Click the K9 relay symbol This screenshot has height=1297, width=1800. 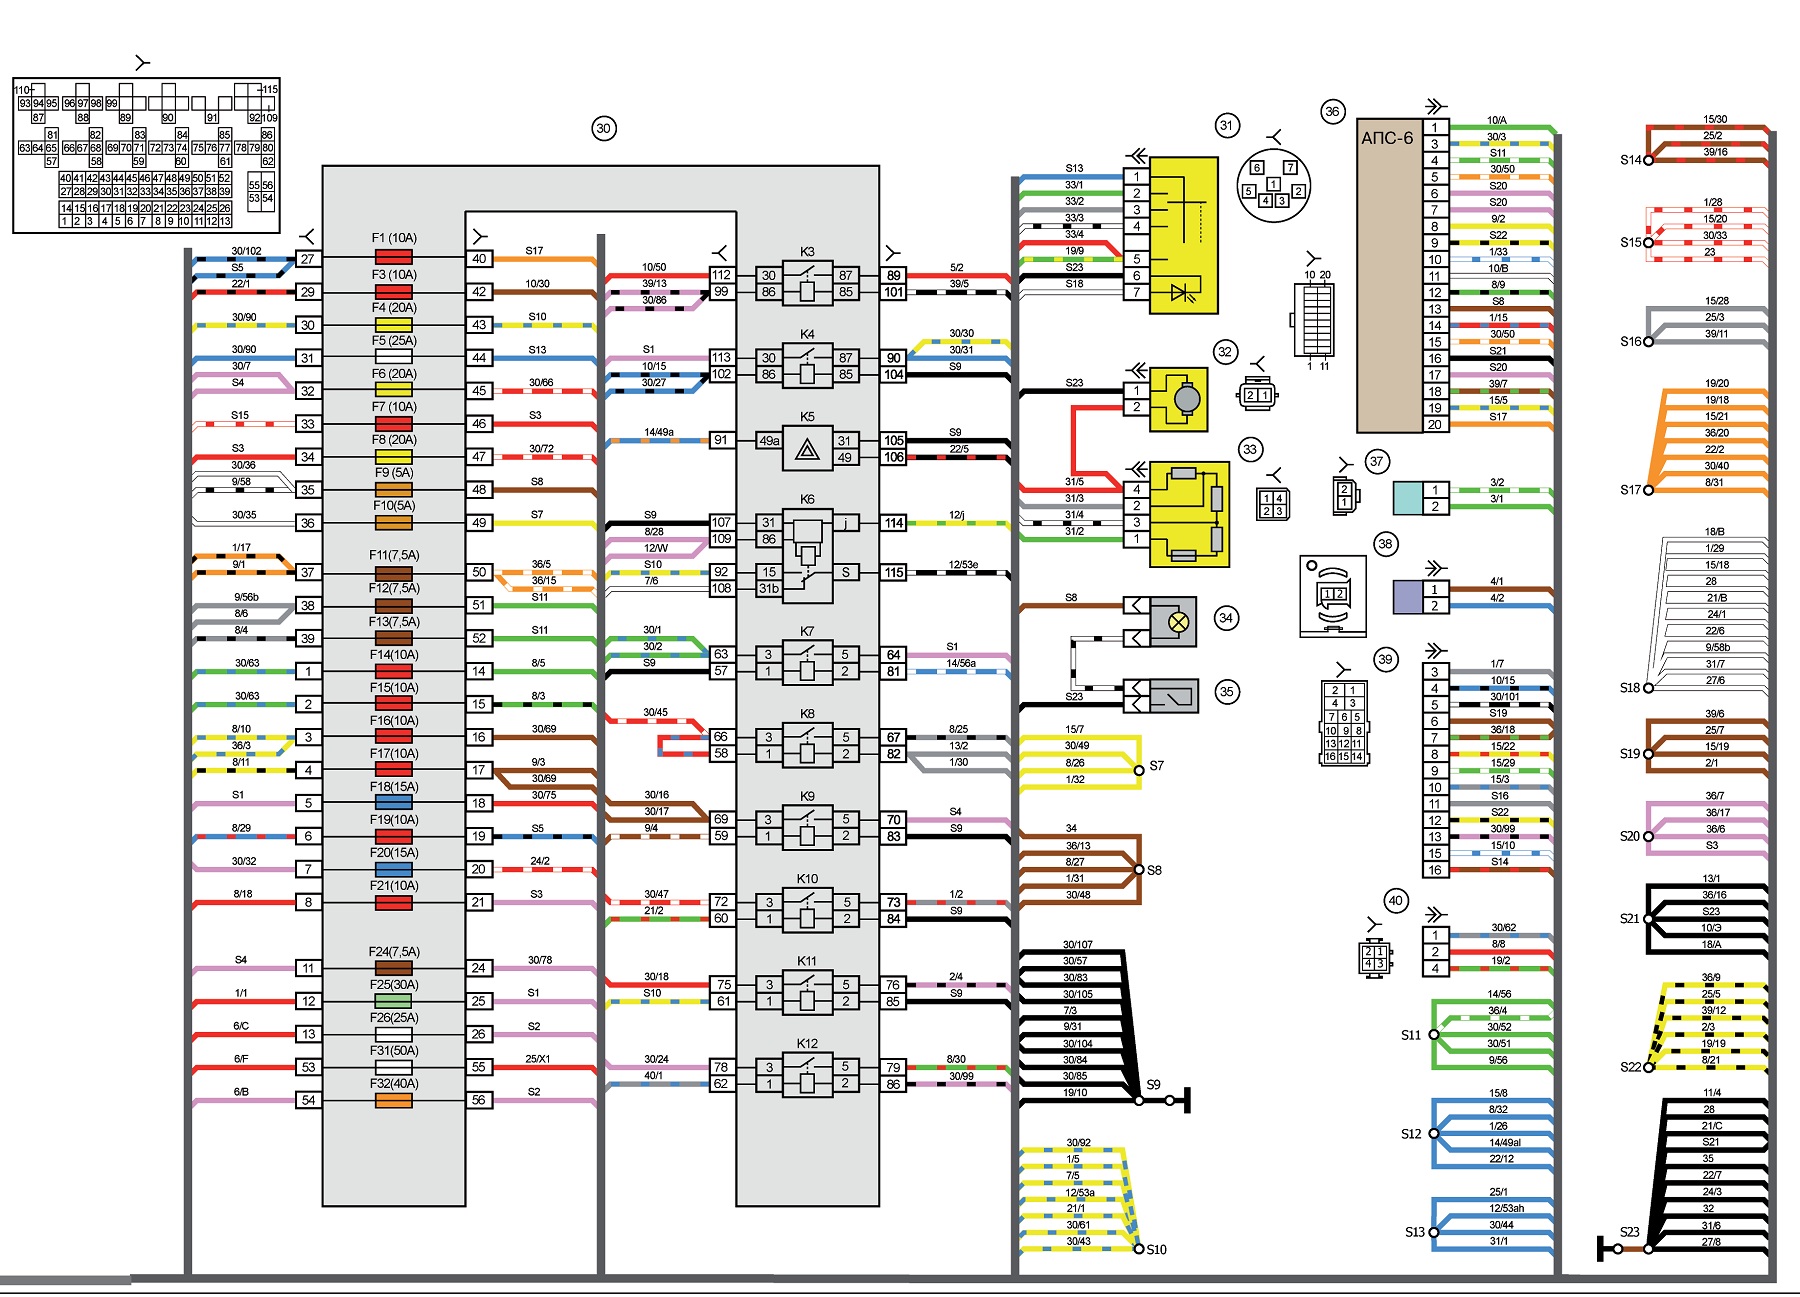807,827
